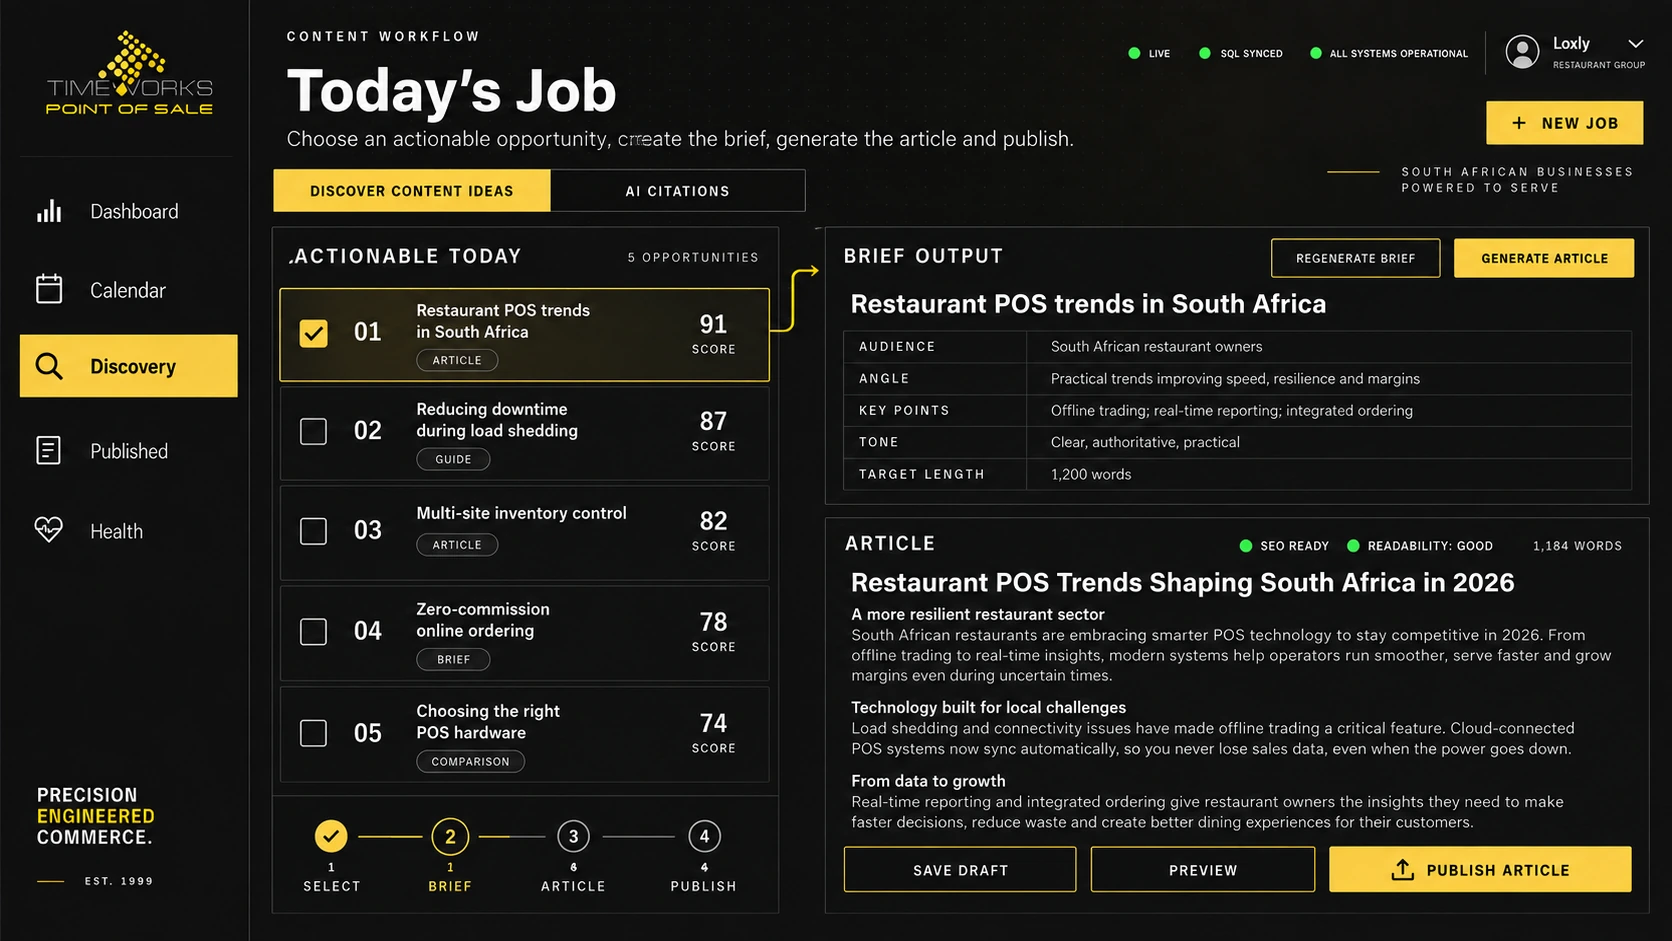Viewport: 1672px width, 941px height.
Task: Click the upload icon on Publish Article
Action: tap(1402, 870)
